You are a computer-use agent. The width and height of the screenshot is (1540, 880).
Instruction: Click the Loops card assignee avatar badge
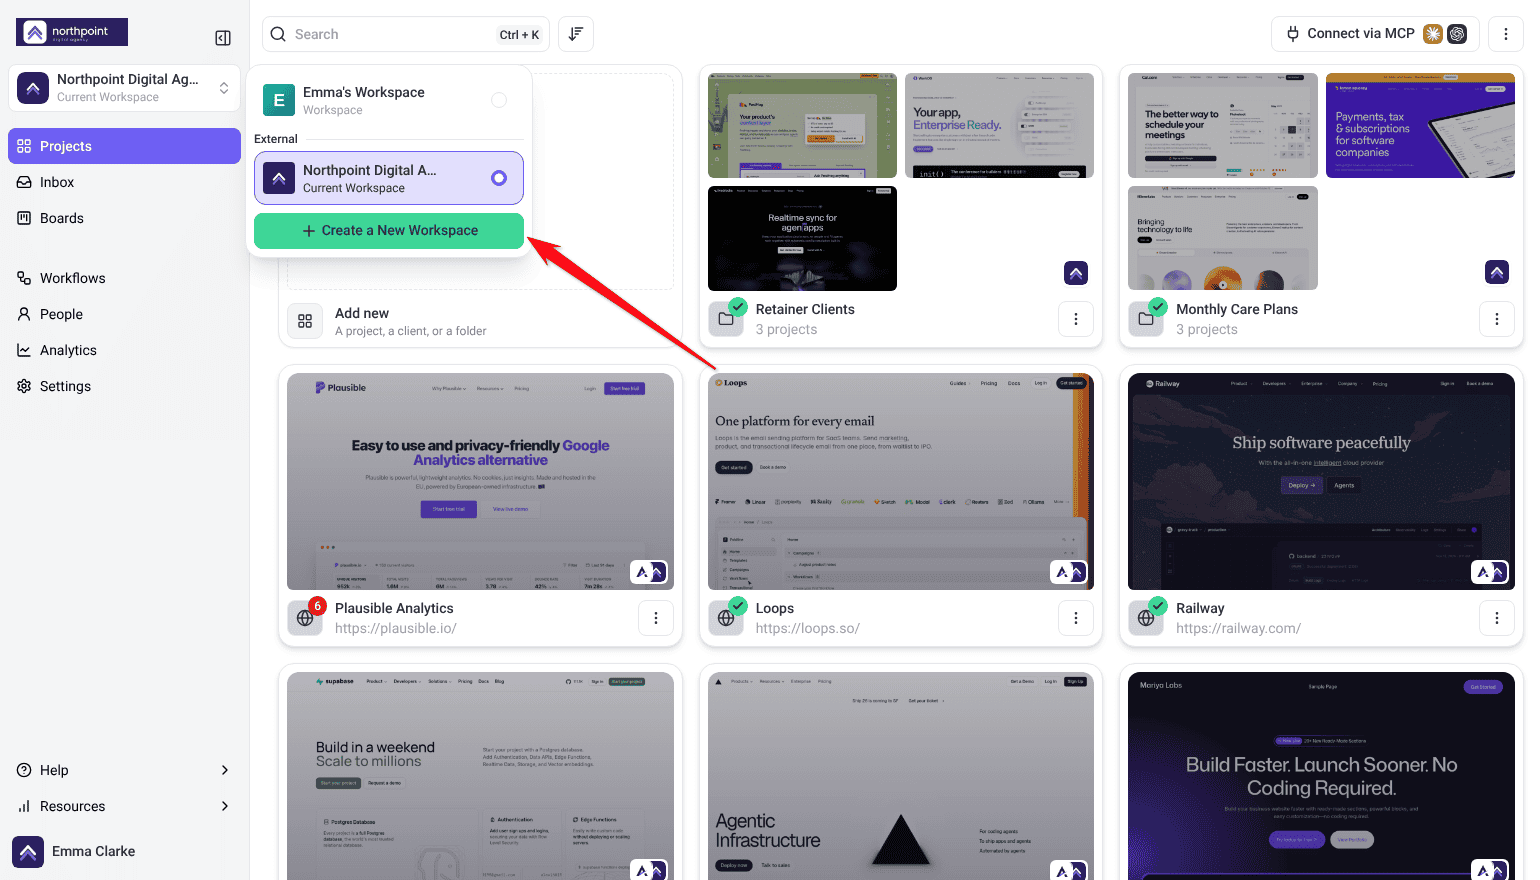pyautogui.click(x=1070, y=572)
